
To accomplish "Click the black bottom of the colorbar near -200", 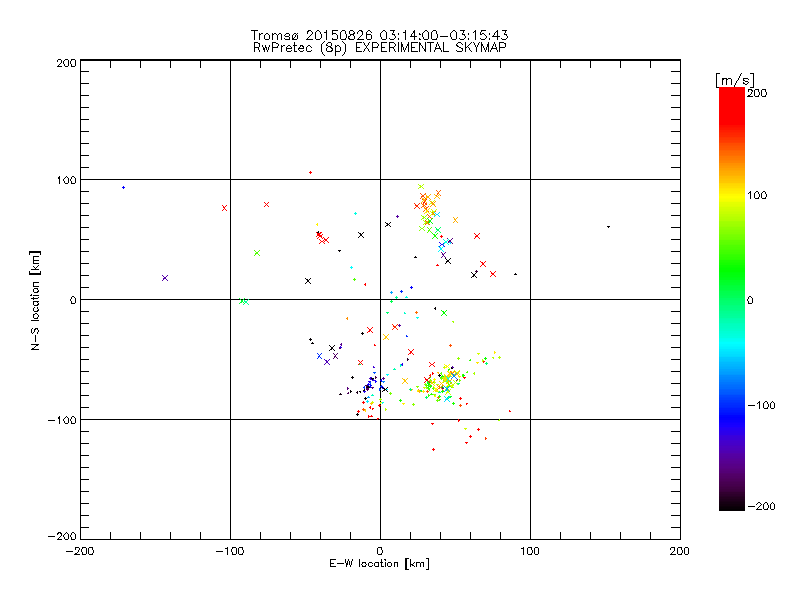I will coord(732,504).
